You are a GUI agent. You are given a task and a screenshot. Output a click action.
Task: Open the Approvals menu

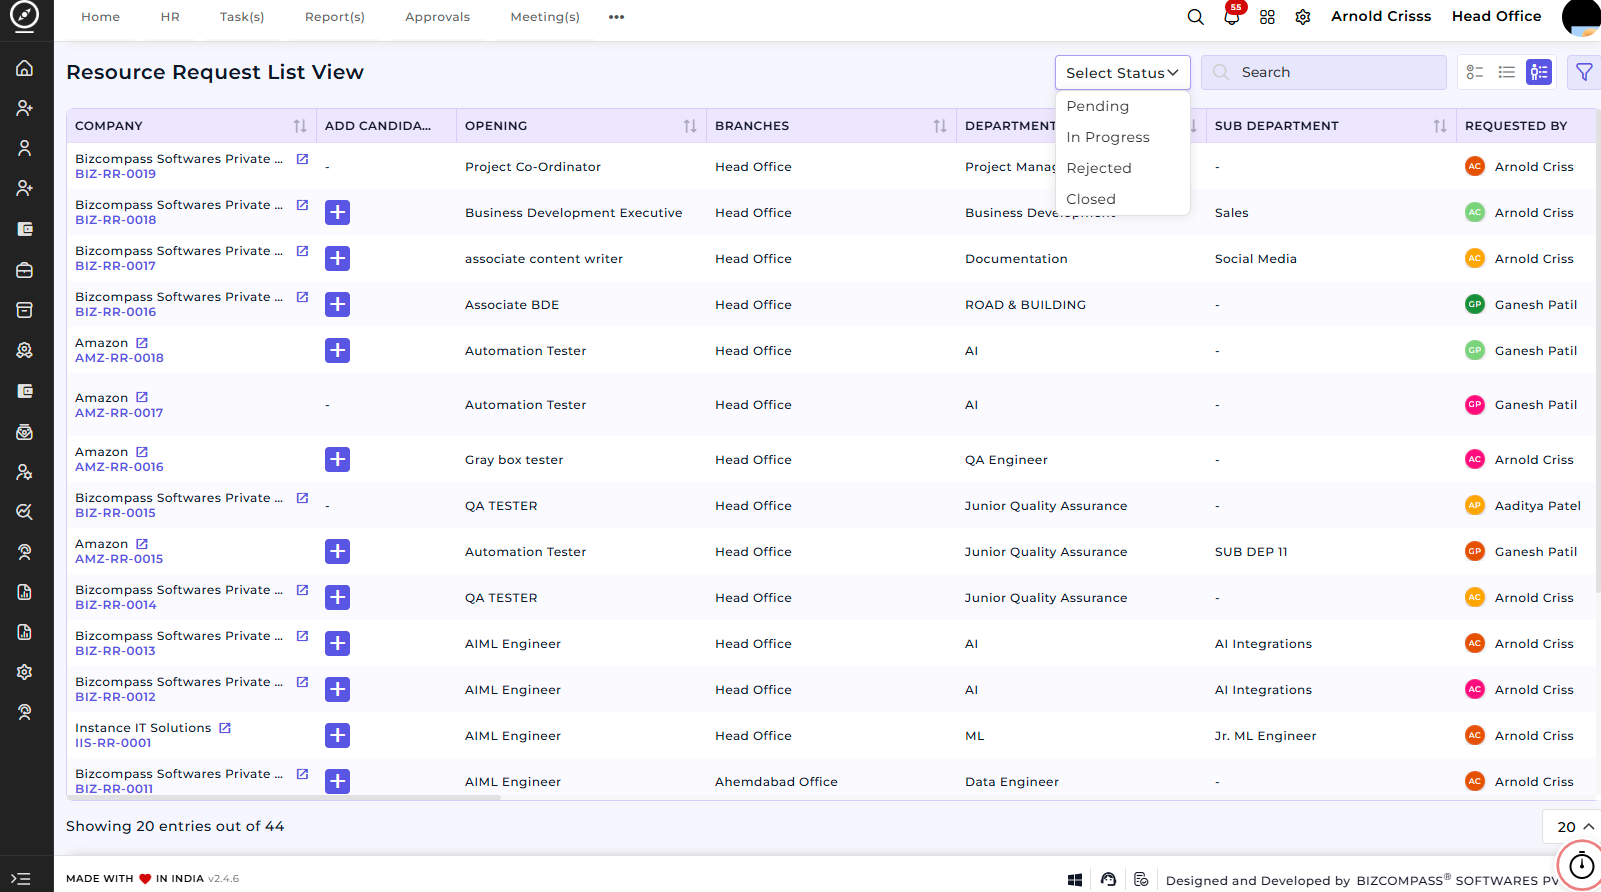[437, 17]
